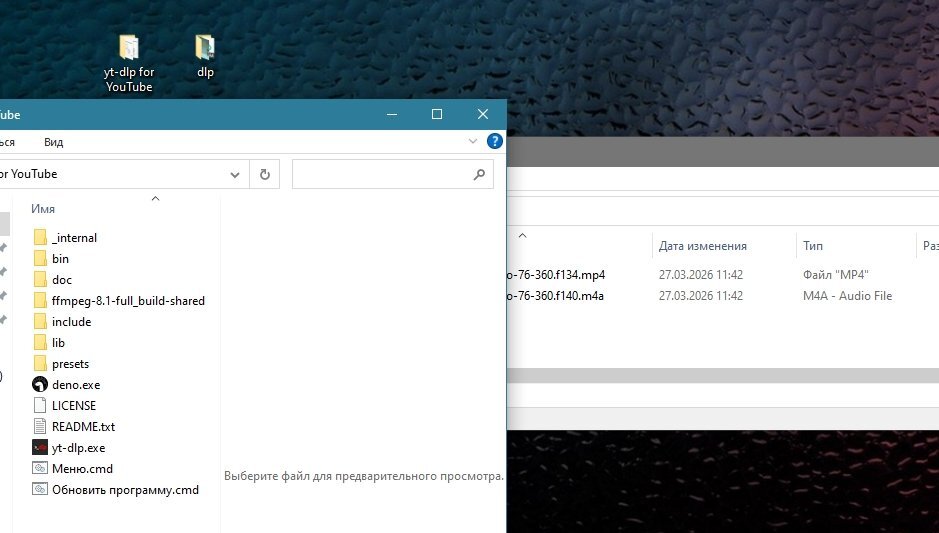Sort files by Имя column header
Screen dimensions: 939x533
click(x=43, y=209)
